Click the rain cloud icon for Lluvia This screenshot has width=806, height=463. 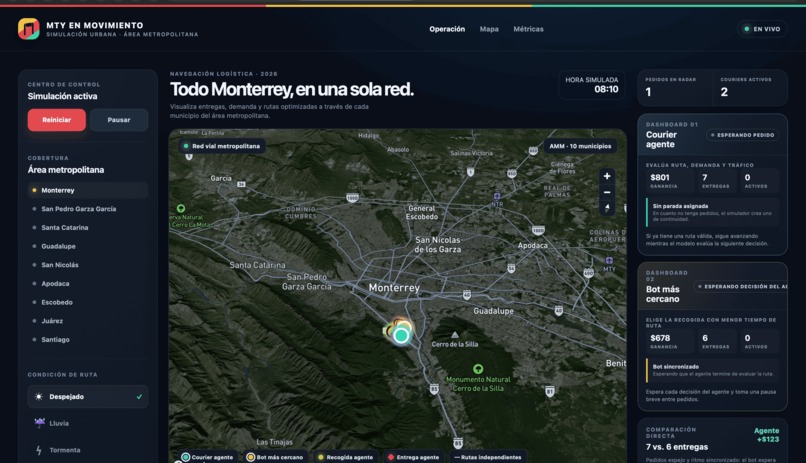[40, 423]
